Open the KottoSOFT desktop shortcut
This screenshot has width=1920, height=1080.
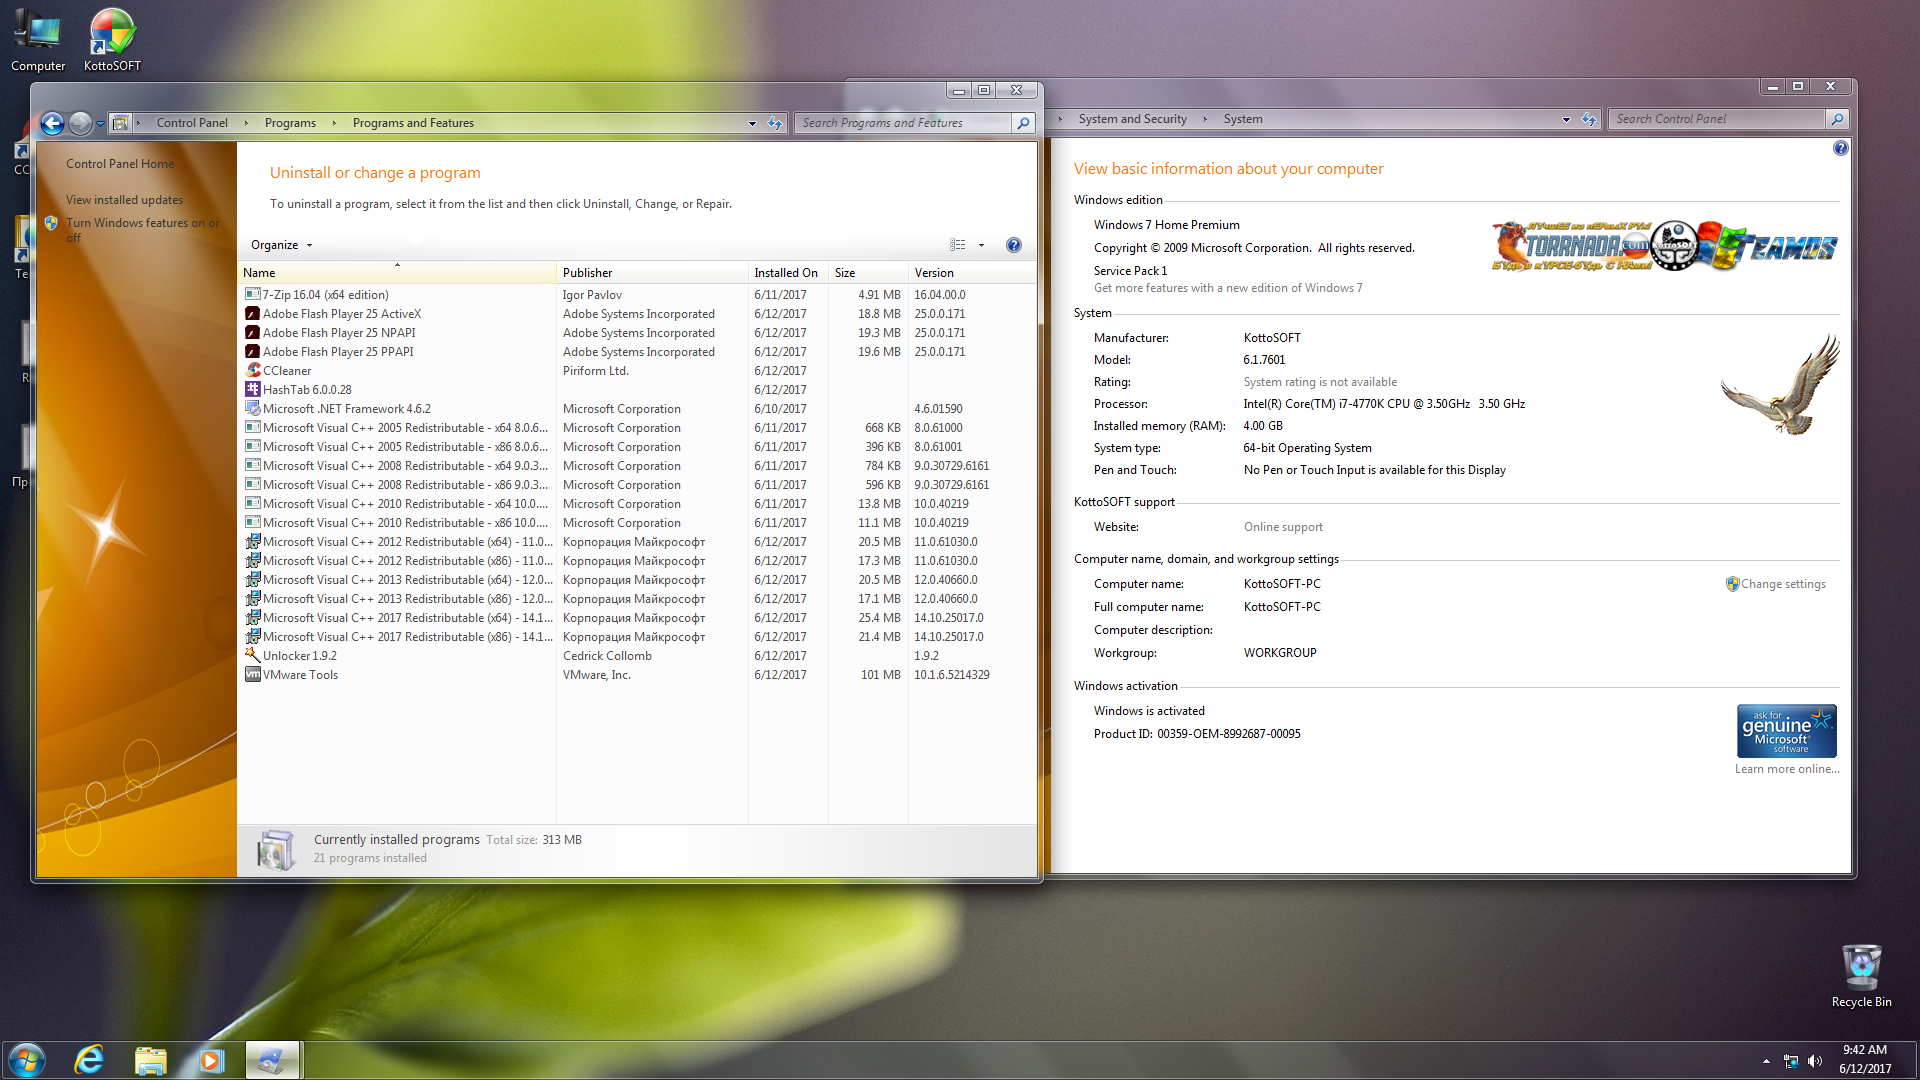[112, 40]
